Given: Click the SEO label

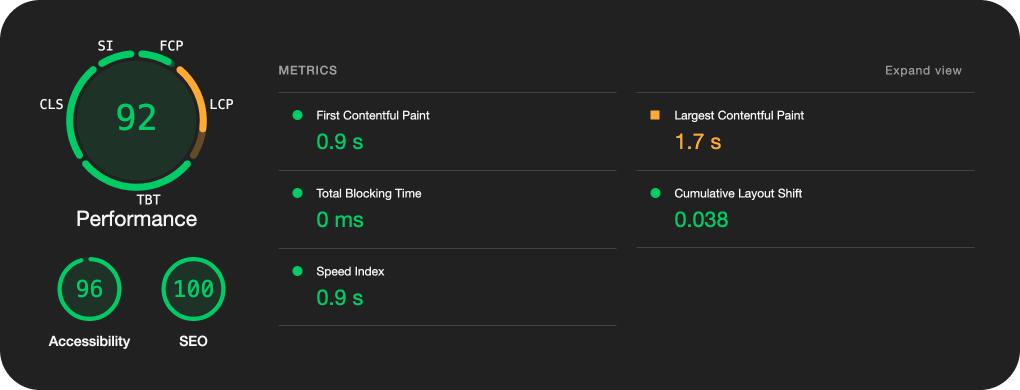Looking at the screenshot, I should click(x=193, y=341).
